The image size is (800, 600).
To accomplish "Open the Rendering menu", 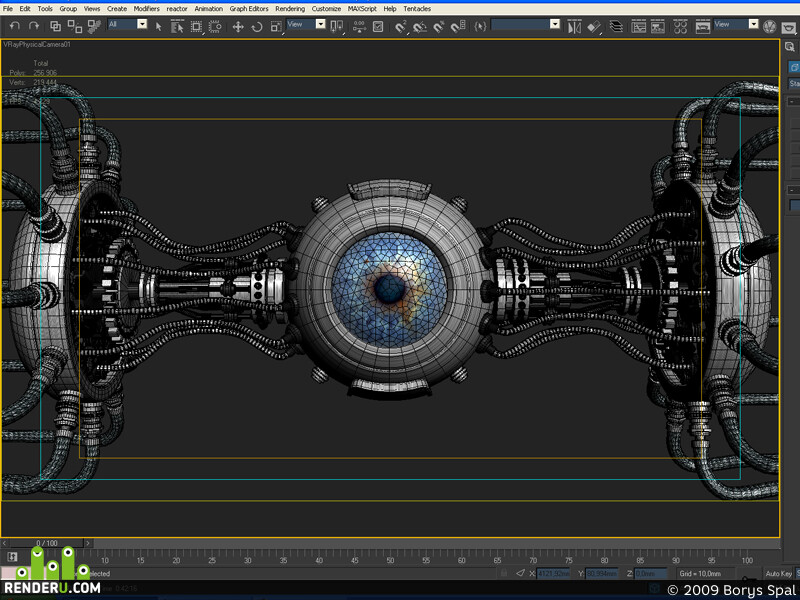I will point(290,9).
